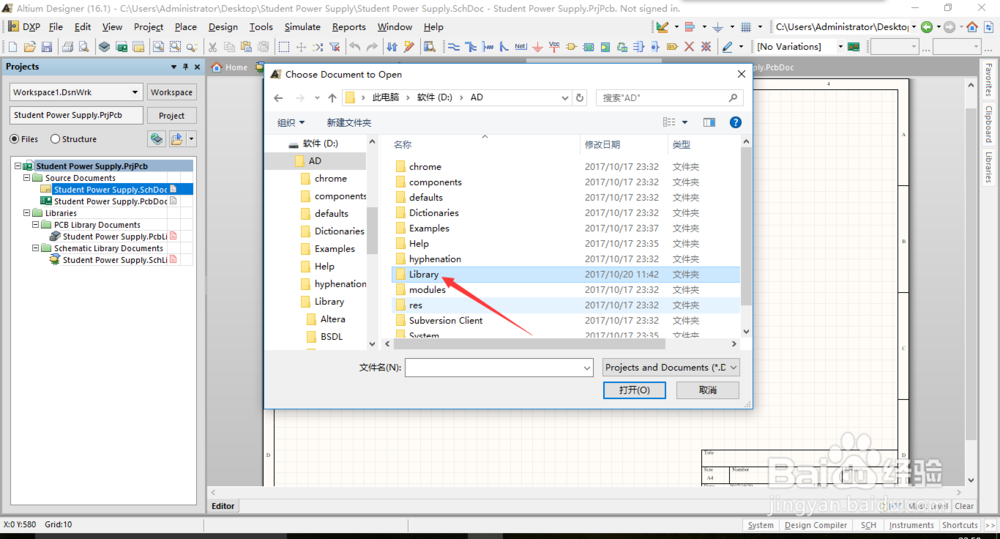Click the Open document folder icon
This screenshot has width=1000, height=539.
point(29,47)
